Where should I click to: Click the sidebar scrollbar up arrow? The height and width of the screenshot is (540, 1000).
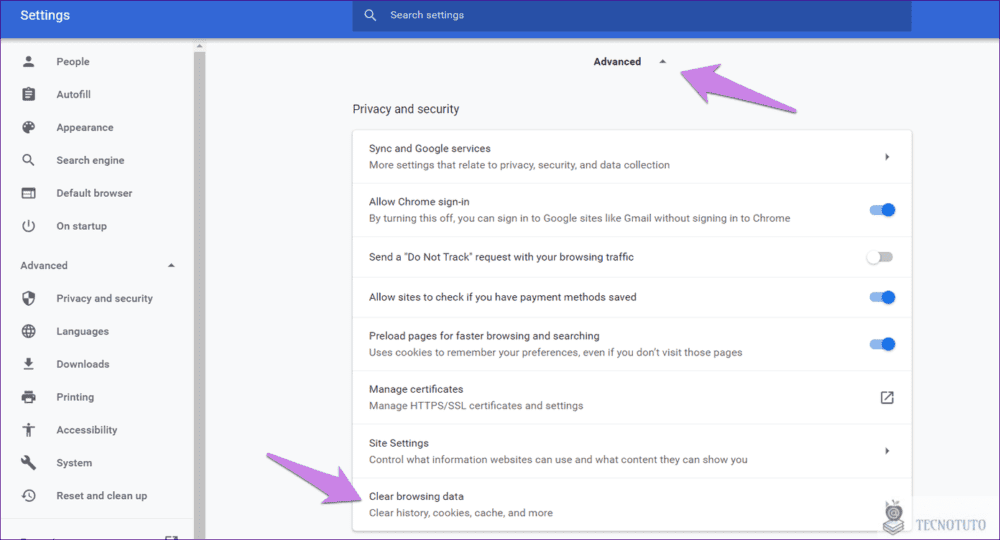coord(199,46)
